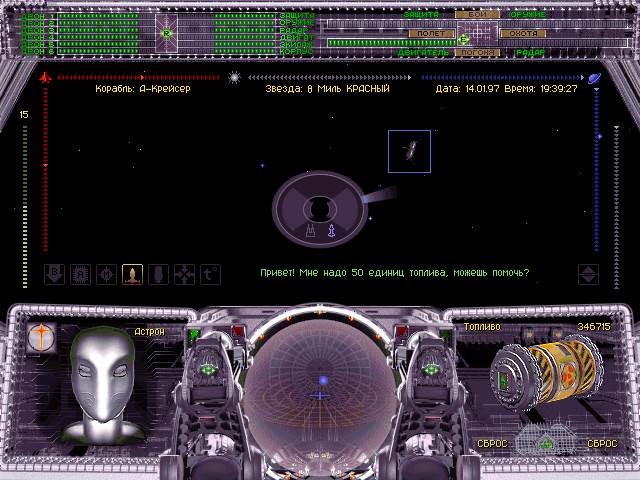Click the red ship icon at top-left

[45, 77]
